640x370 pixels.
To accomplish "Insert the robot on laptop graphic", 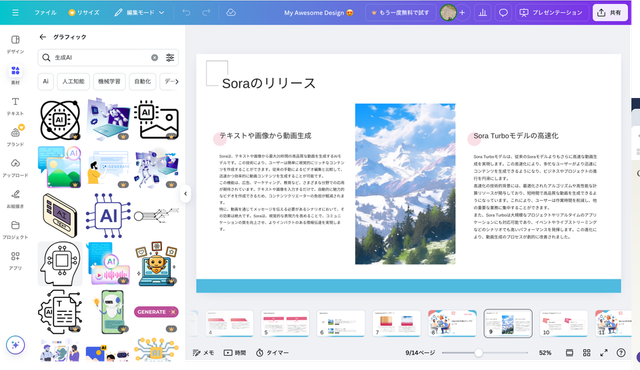I will click(156, 264).
